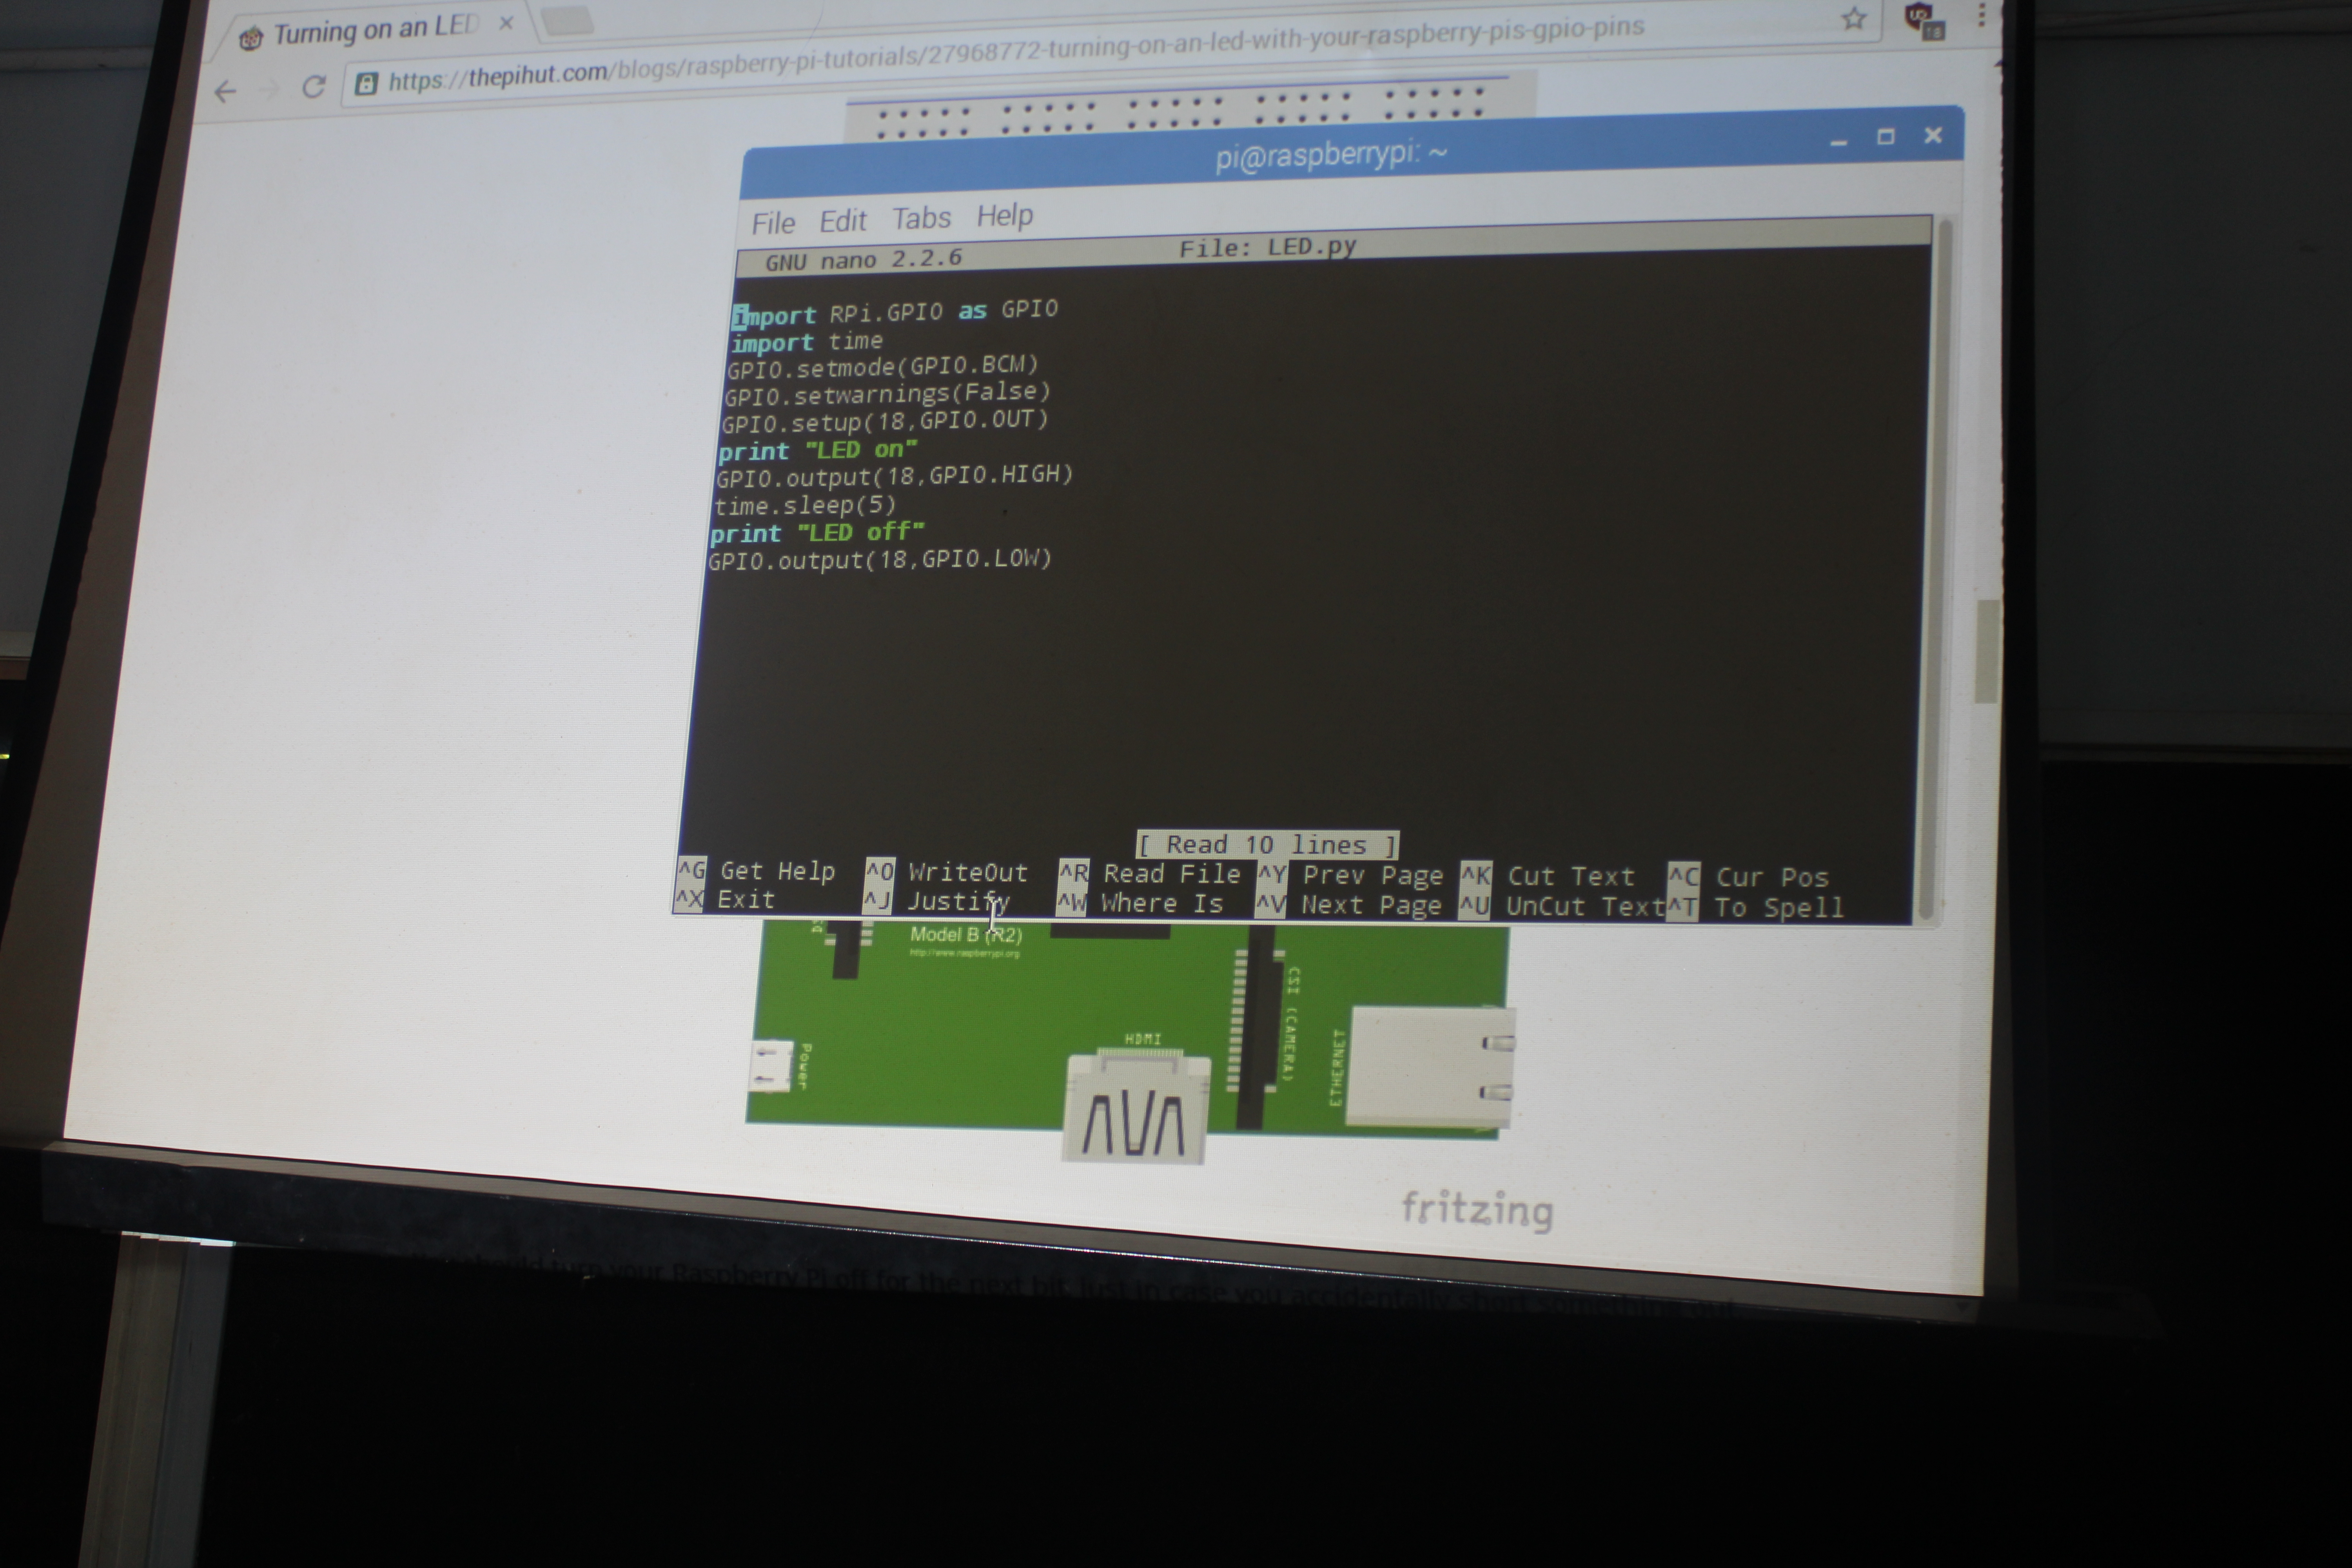2352x1568 pixels.
Task: Click the secure lock icon in address bar
Action: 367,83
